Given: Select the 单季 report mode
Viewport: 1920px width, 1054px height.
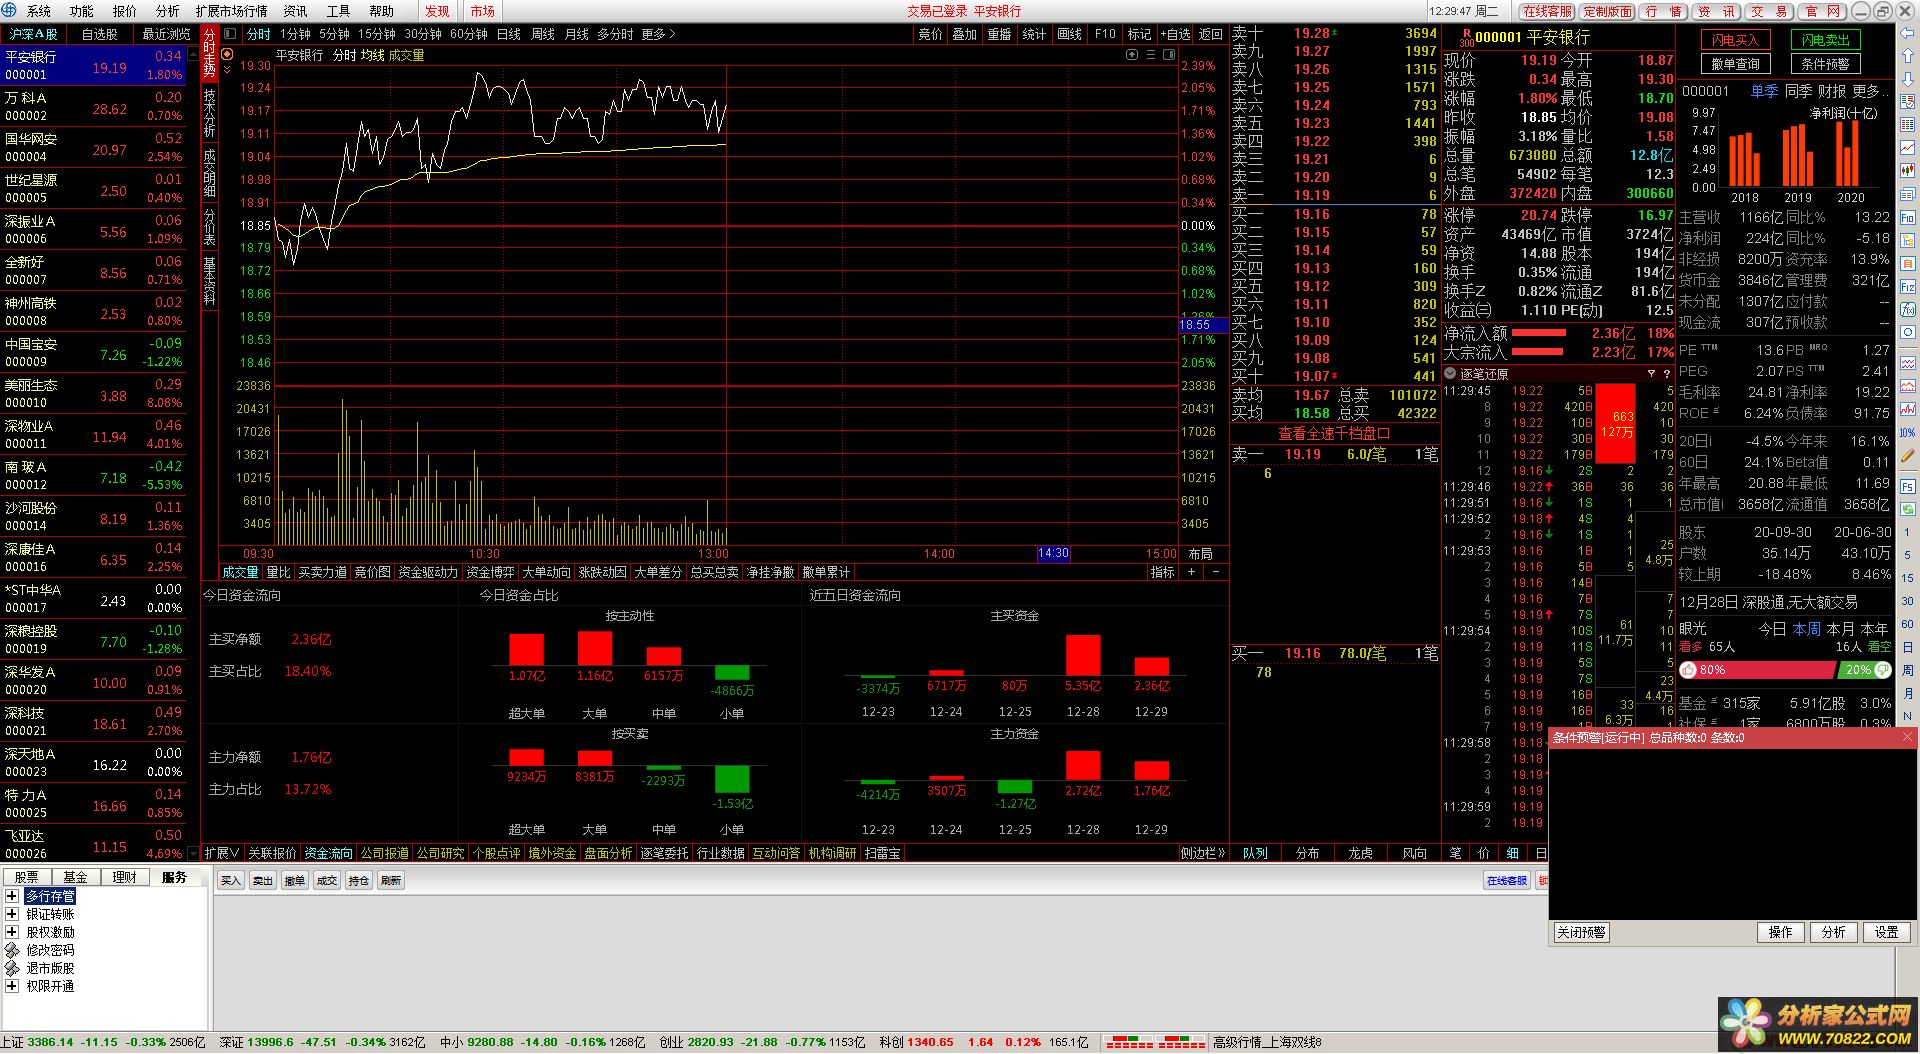Looking at the screenshot, I should tap(1764, 91).
